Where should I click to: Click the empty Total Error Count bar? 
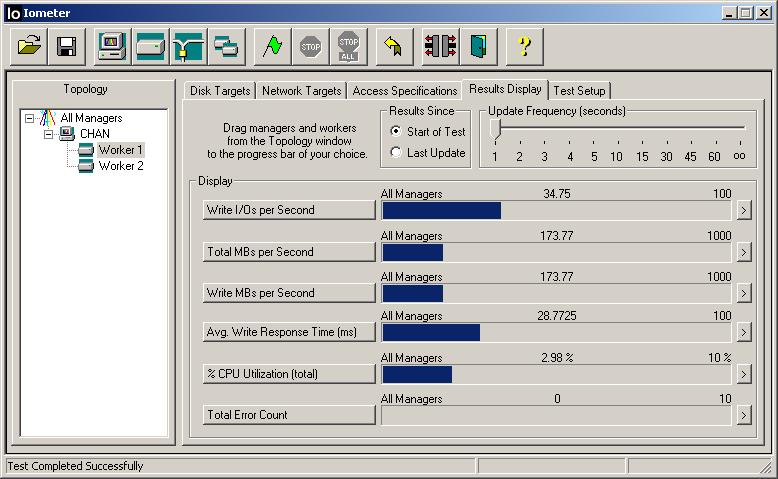pos(556,415)
